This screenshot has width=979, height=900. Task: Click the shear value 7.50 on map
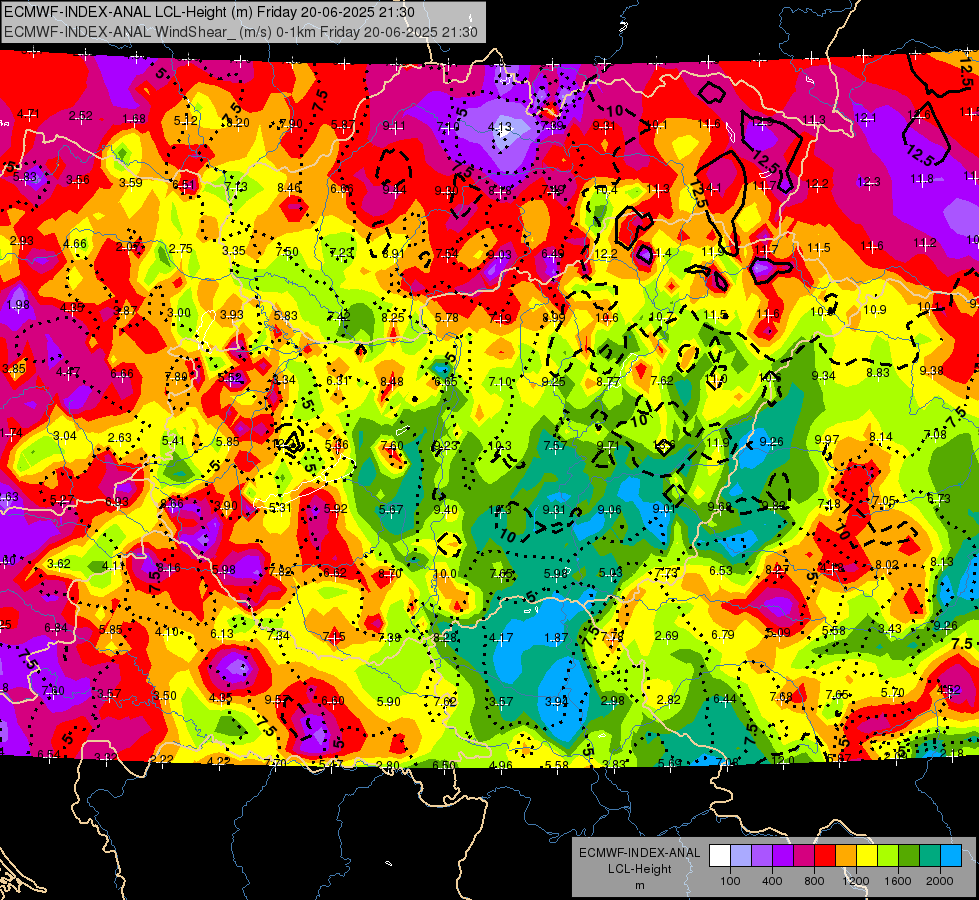(x=287, y=252)
